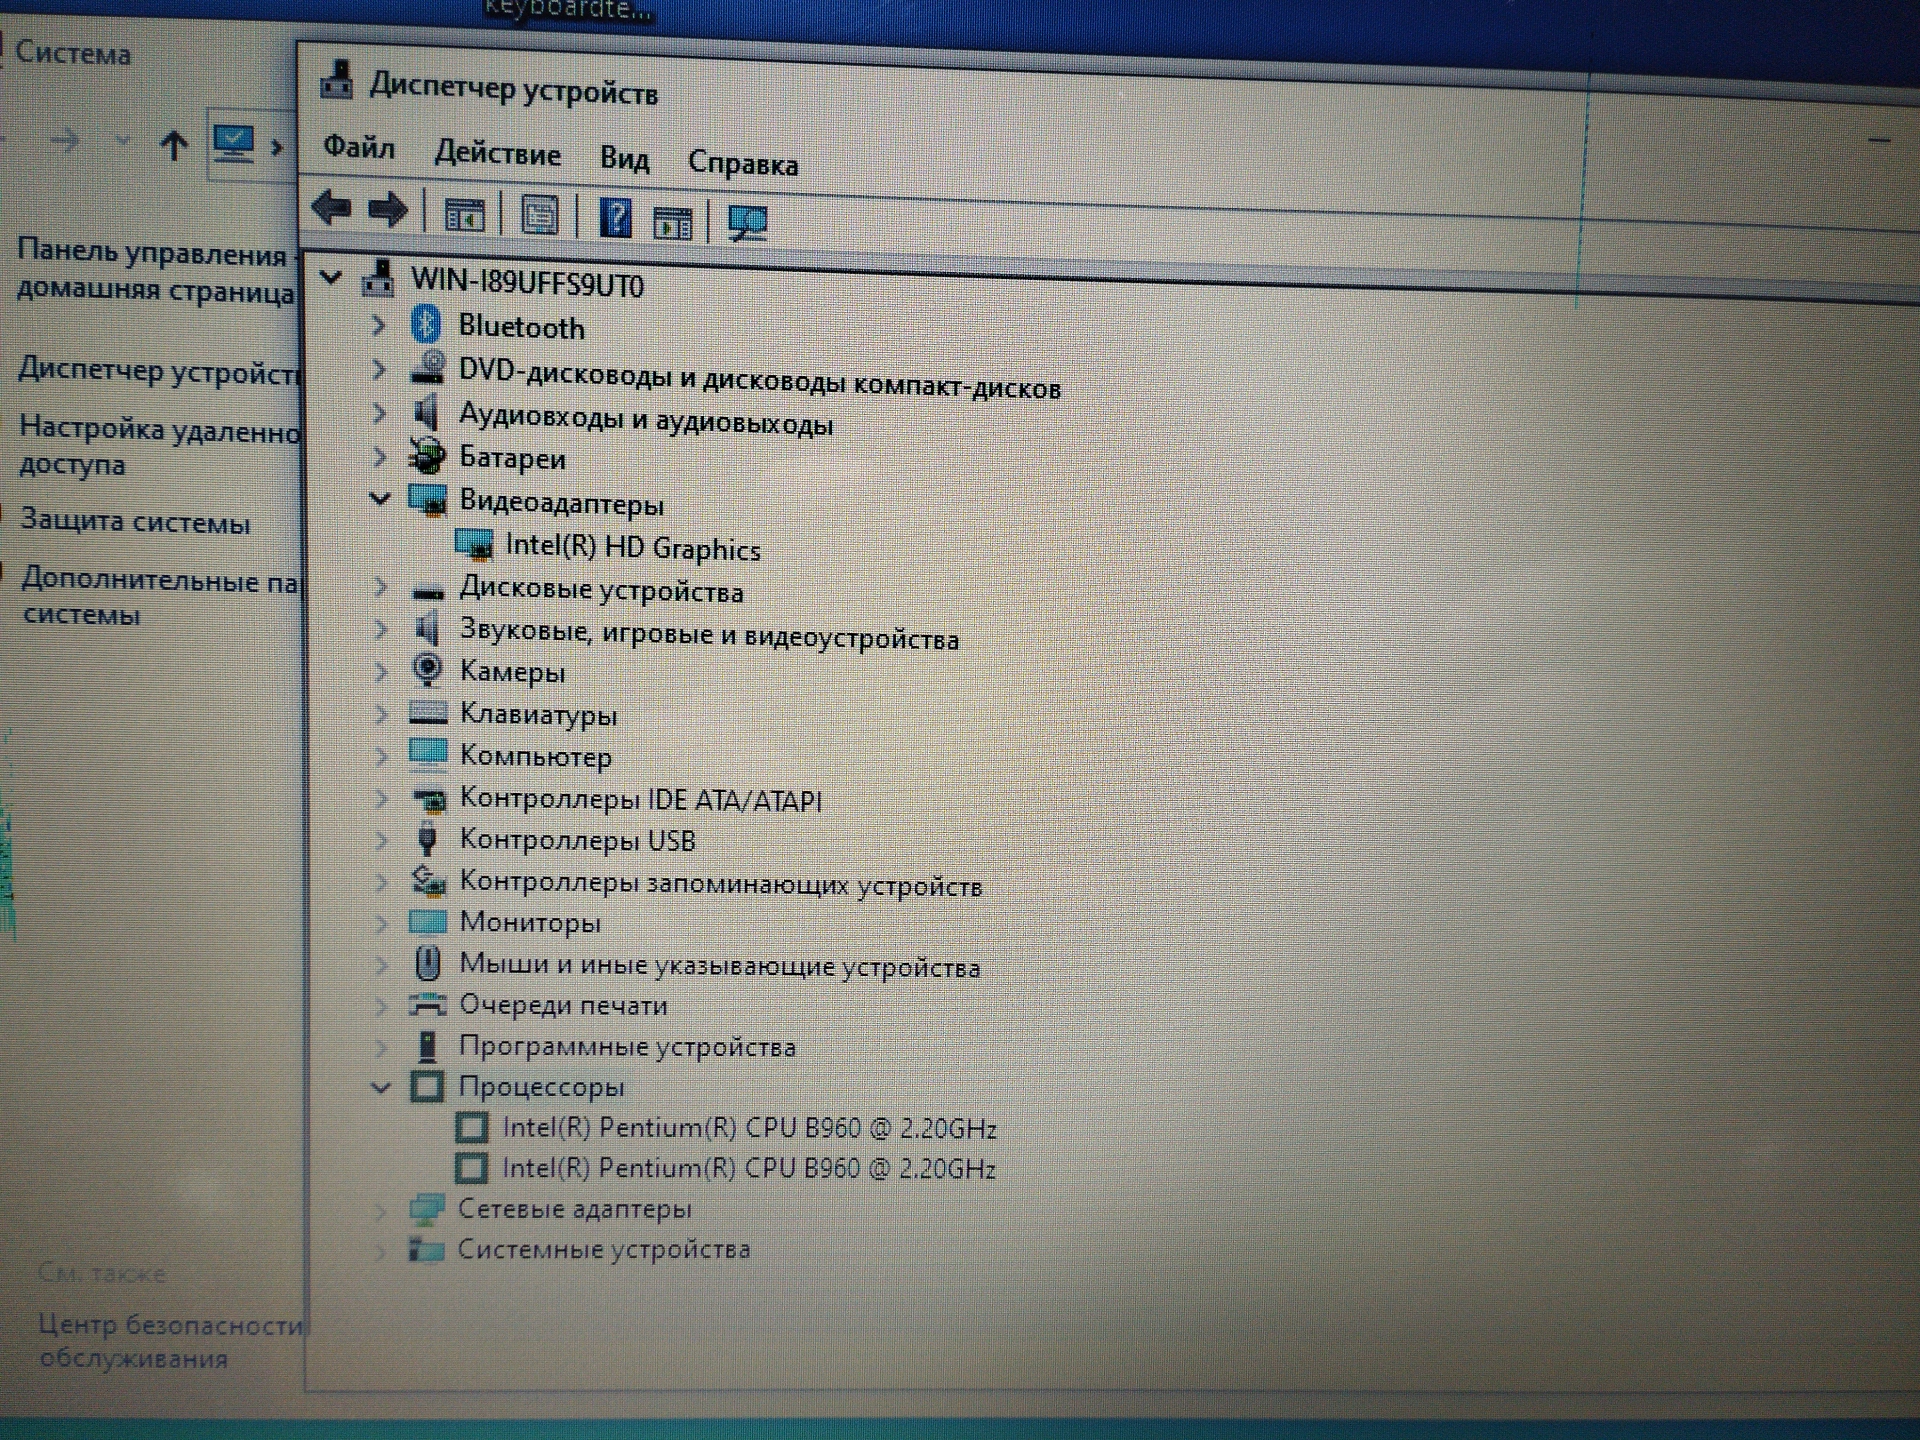Image resolution: width=1920 pixels, height=1440 pixels.
Task: Open the Справка menu
Action: [743, 163]
